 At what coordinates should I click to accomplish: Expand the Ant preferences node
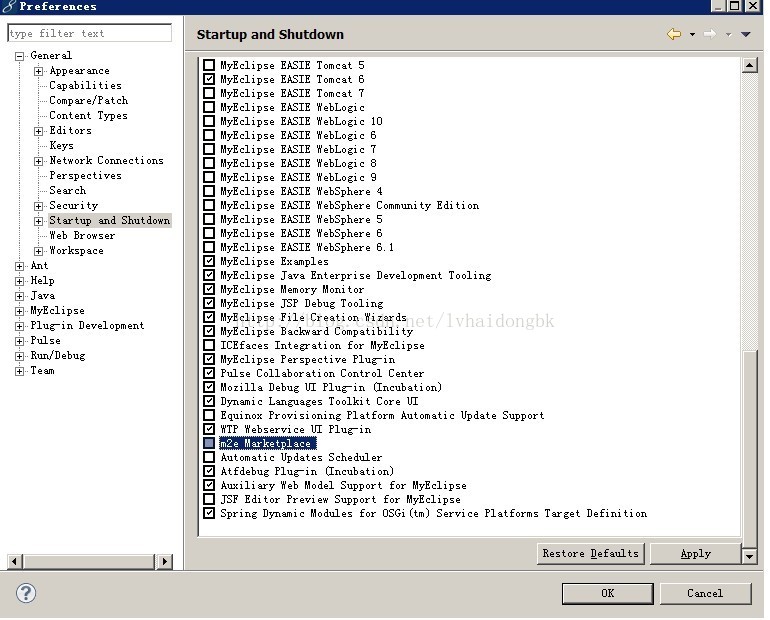click(x=19, y=266)
